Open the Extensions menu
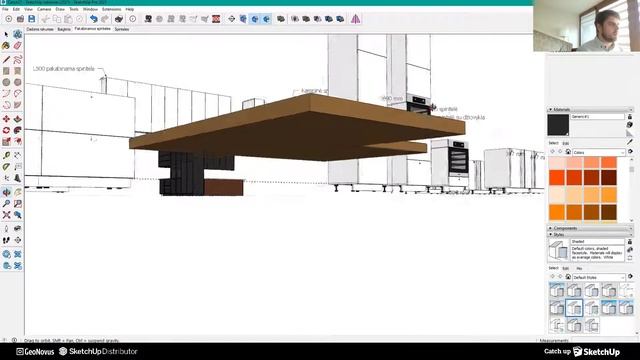The height and width of the screenshot is (360, 640). (111, 9)
